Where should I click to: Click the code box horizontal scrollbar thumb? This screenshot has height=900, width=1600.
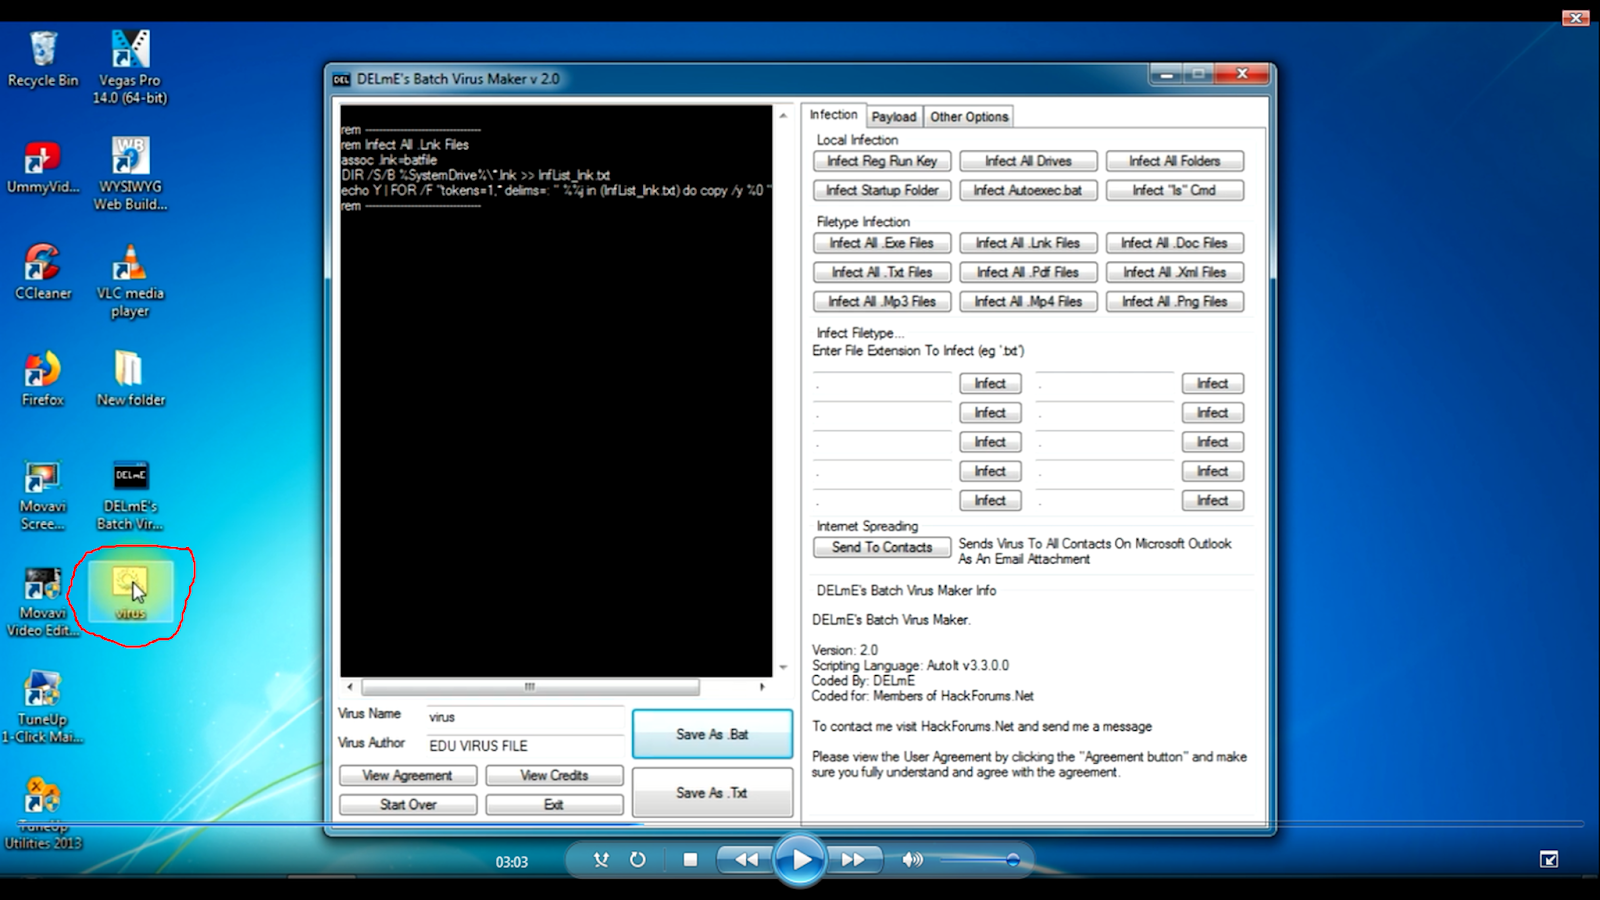pyautogui.click(x=530, y=687)
